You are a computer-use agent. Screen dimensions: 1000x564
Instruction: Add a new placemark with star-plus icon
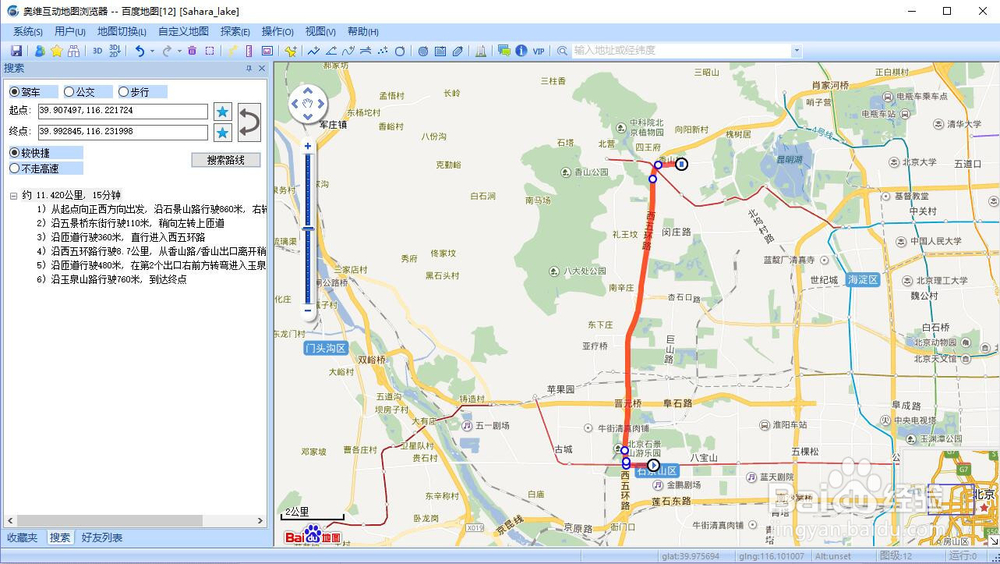291,51
